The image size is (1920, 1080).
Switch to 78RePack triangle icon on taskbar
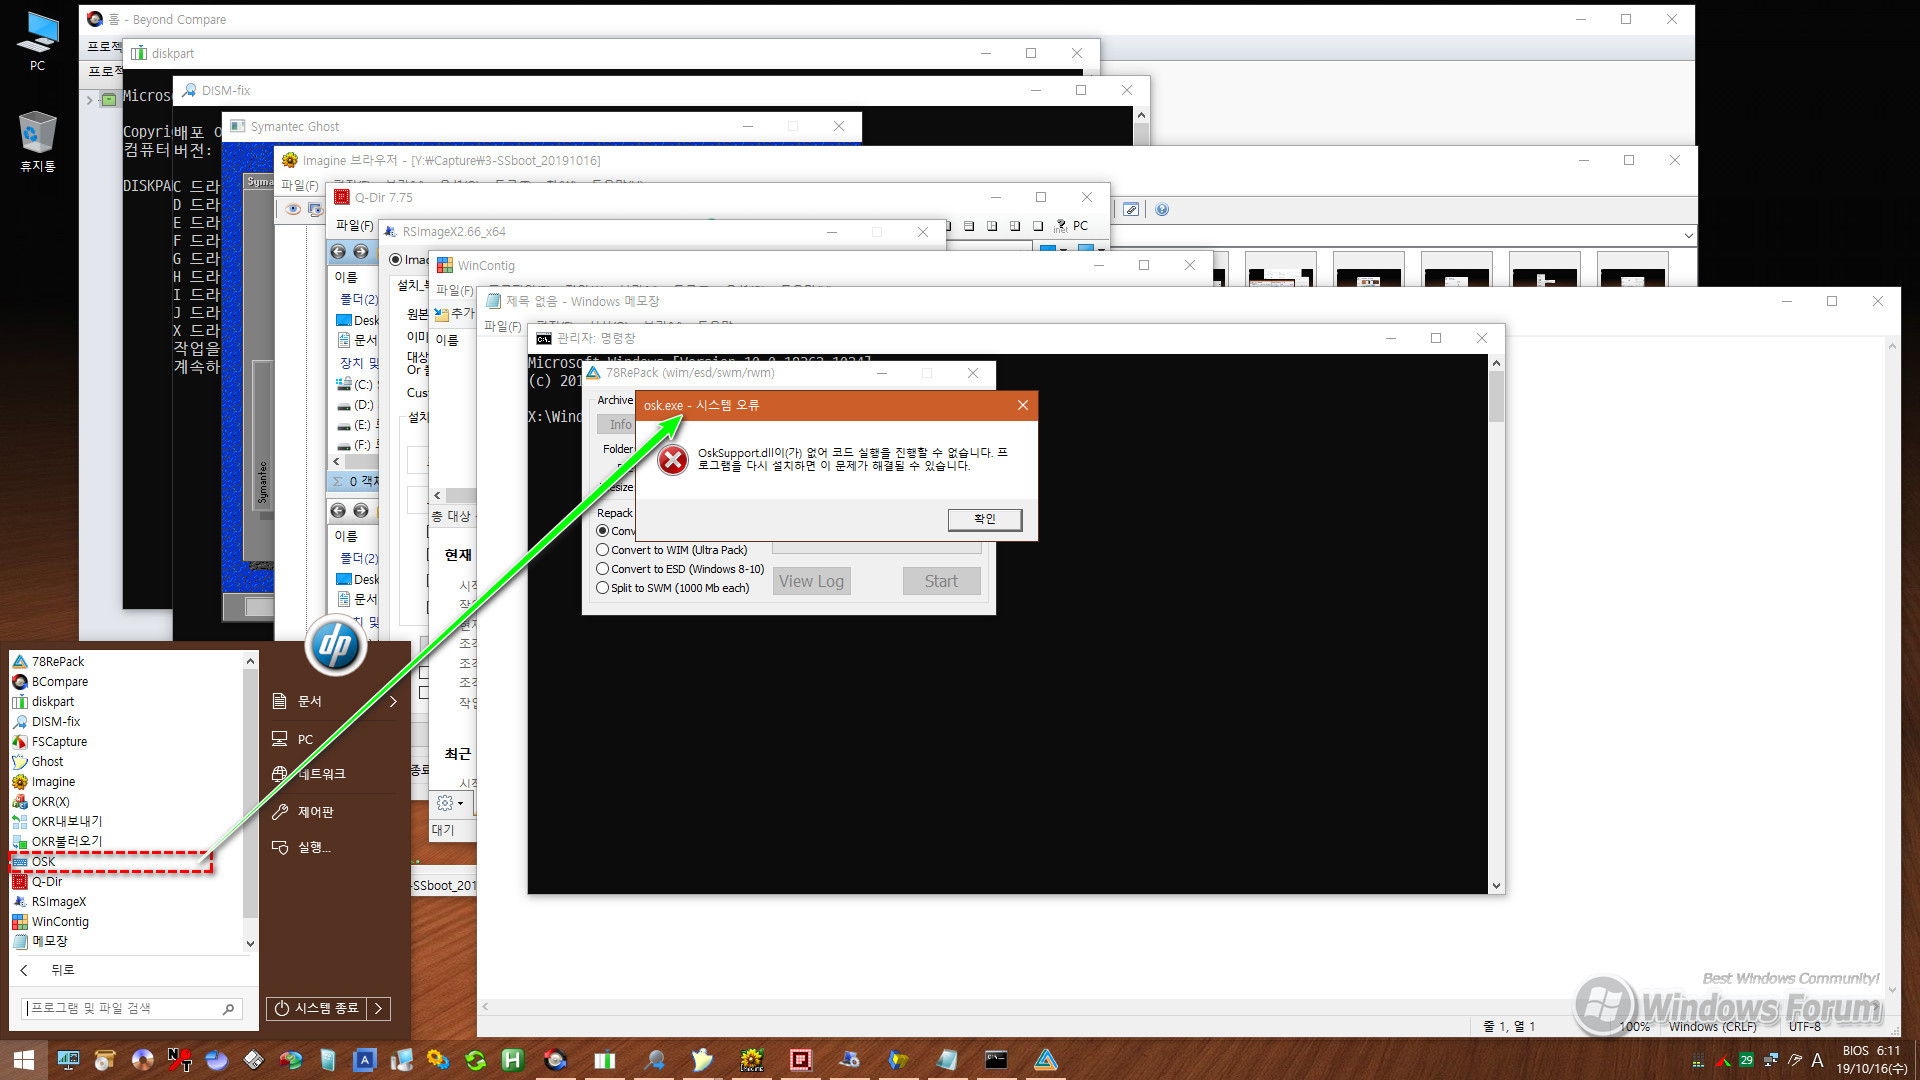coord(1045,1059)
